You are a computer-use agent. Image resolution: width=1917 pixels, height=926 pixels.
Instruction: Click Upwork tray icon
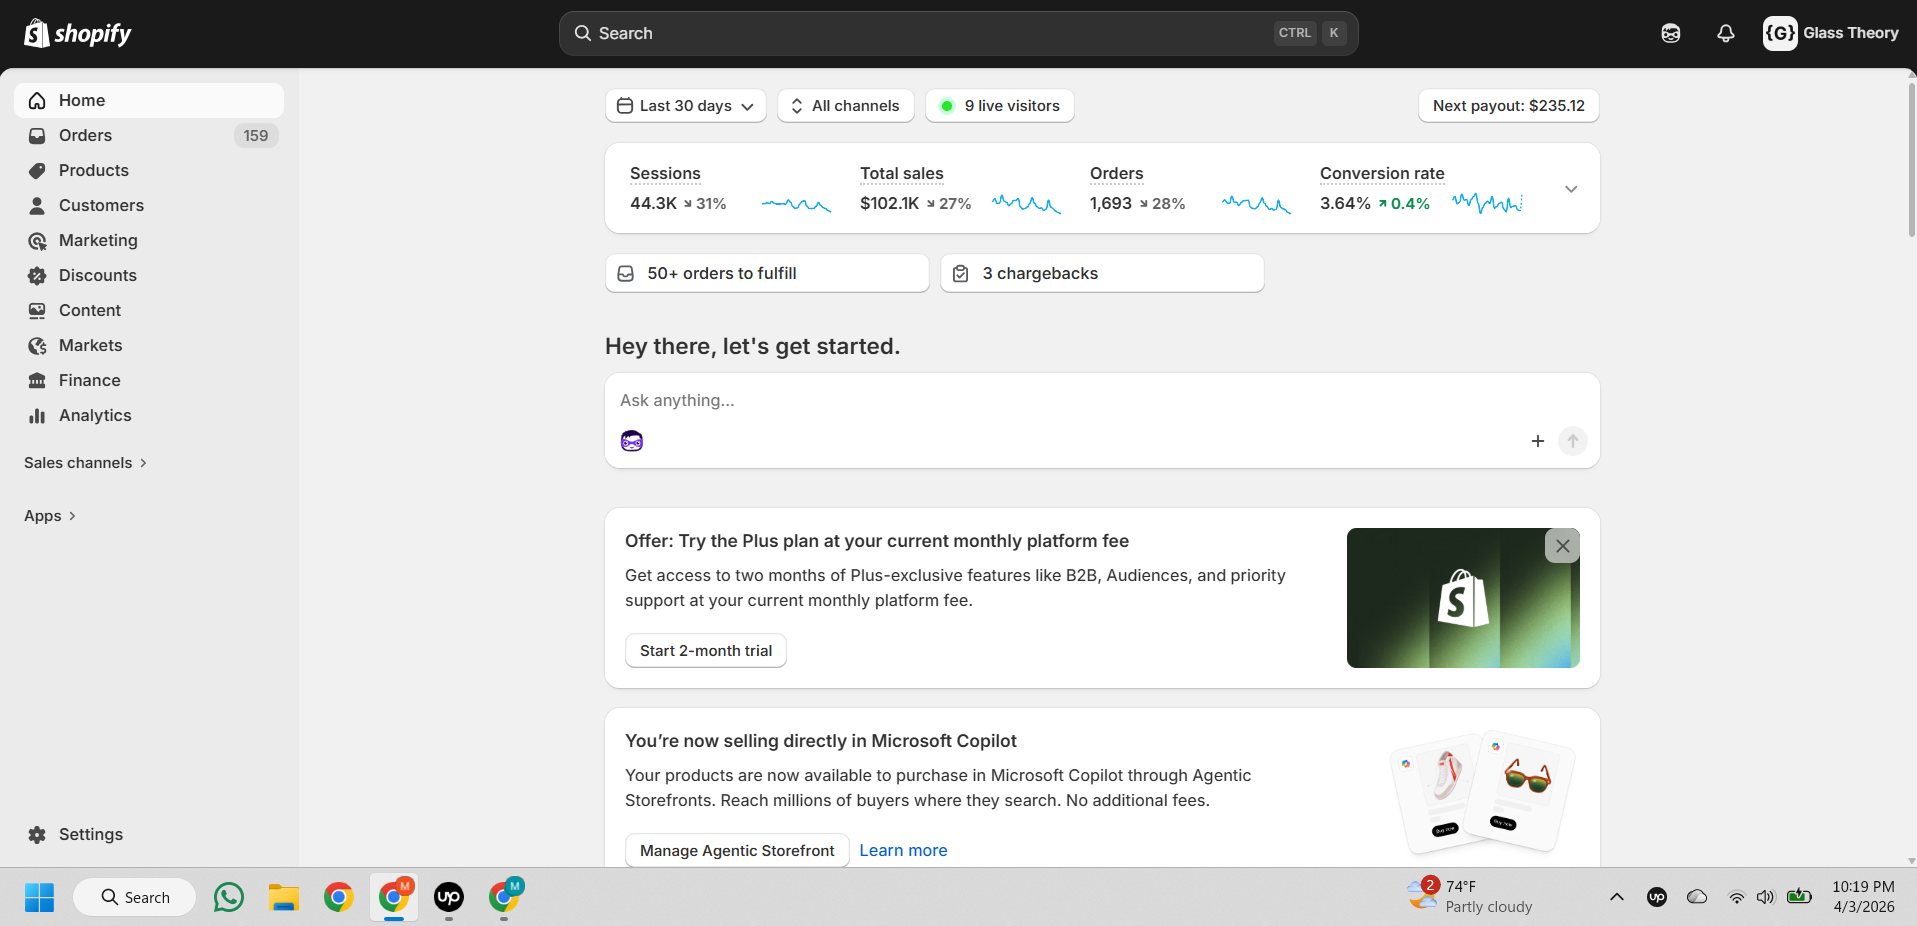[x=1657, y=897]
